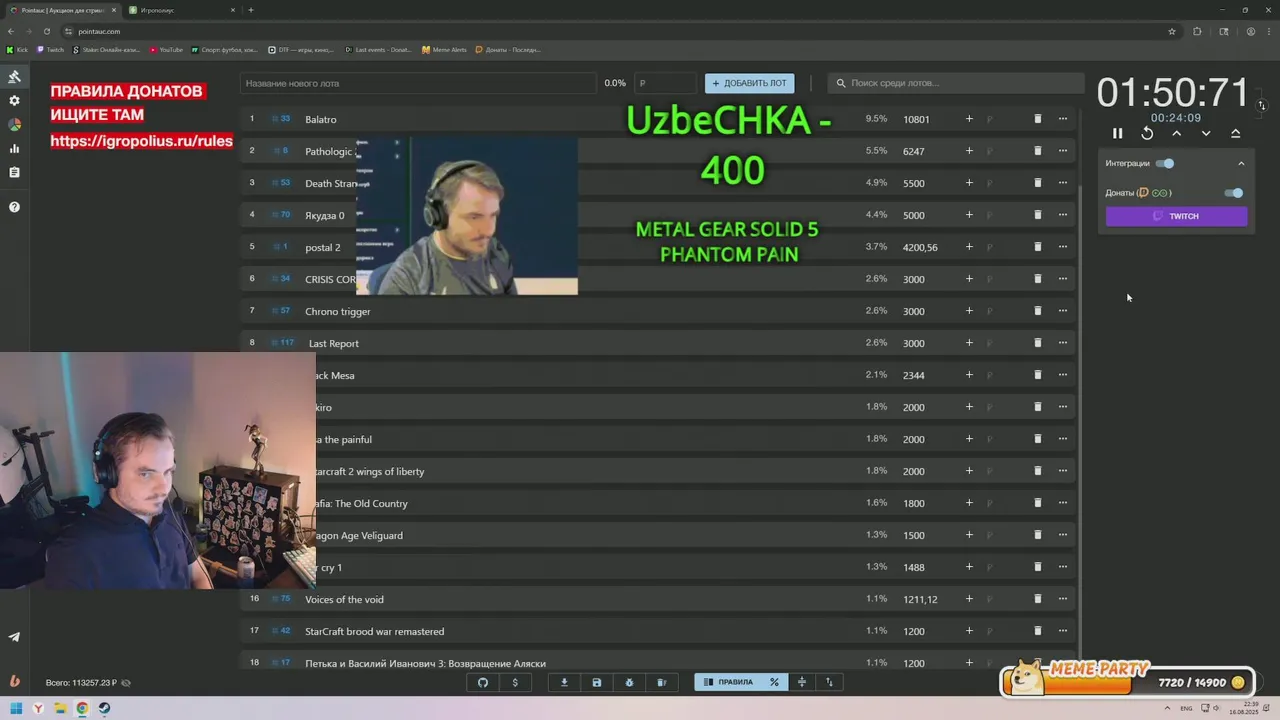Select the Pointauc browser tab
This screenshot has height=720, width=1280.
(63, 10)
